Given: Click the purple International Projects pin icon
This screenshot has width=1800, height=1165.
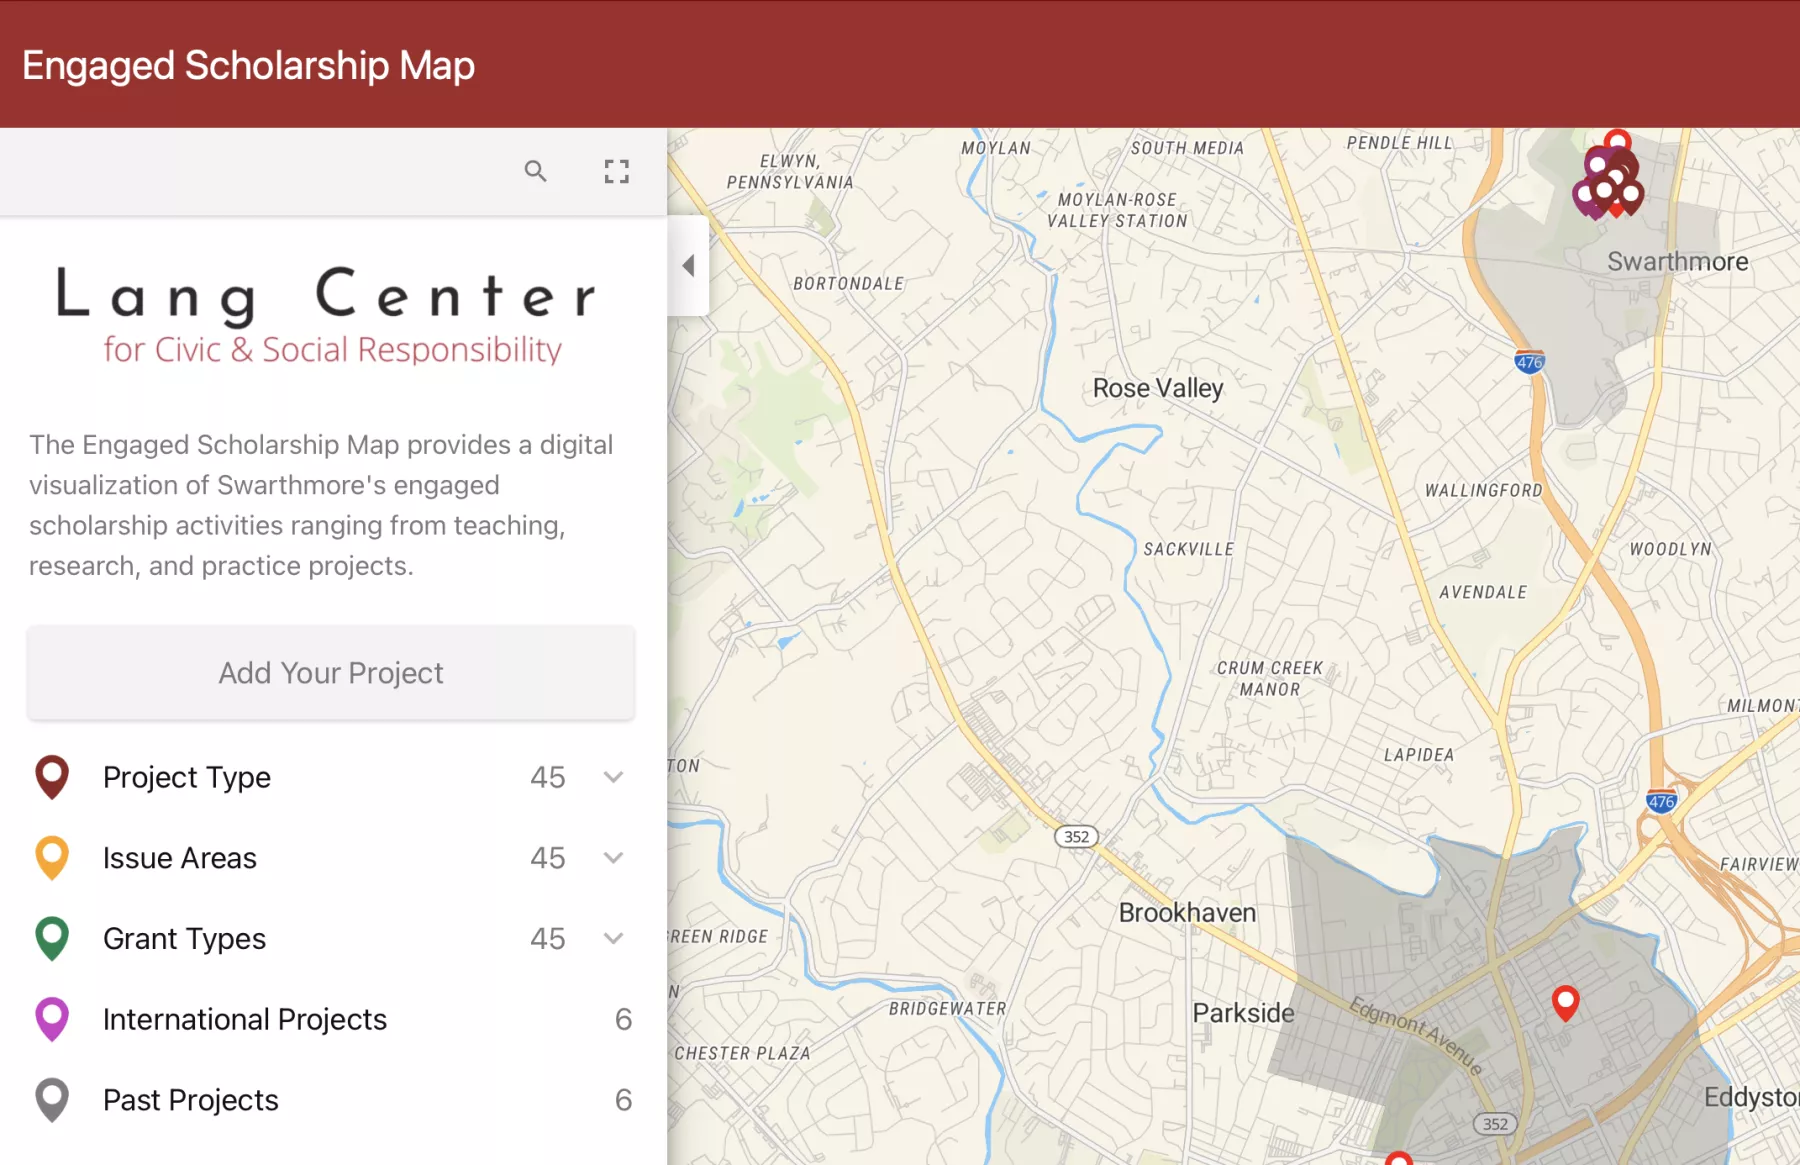Looking at the screenshot, I should pos(52,1019).
